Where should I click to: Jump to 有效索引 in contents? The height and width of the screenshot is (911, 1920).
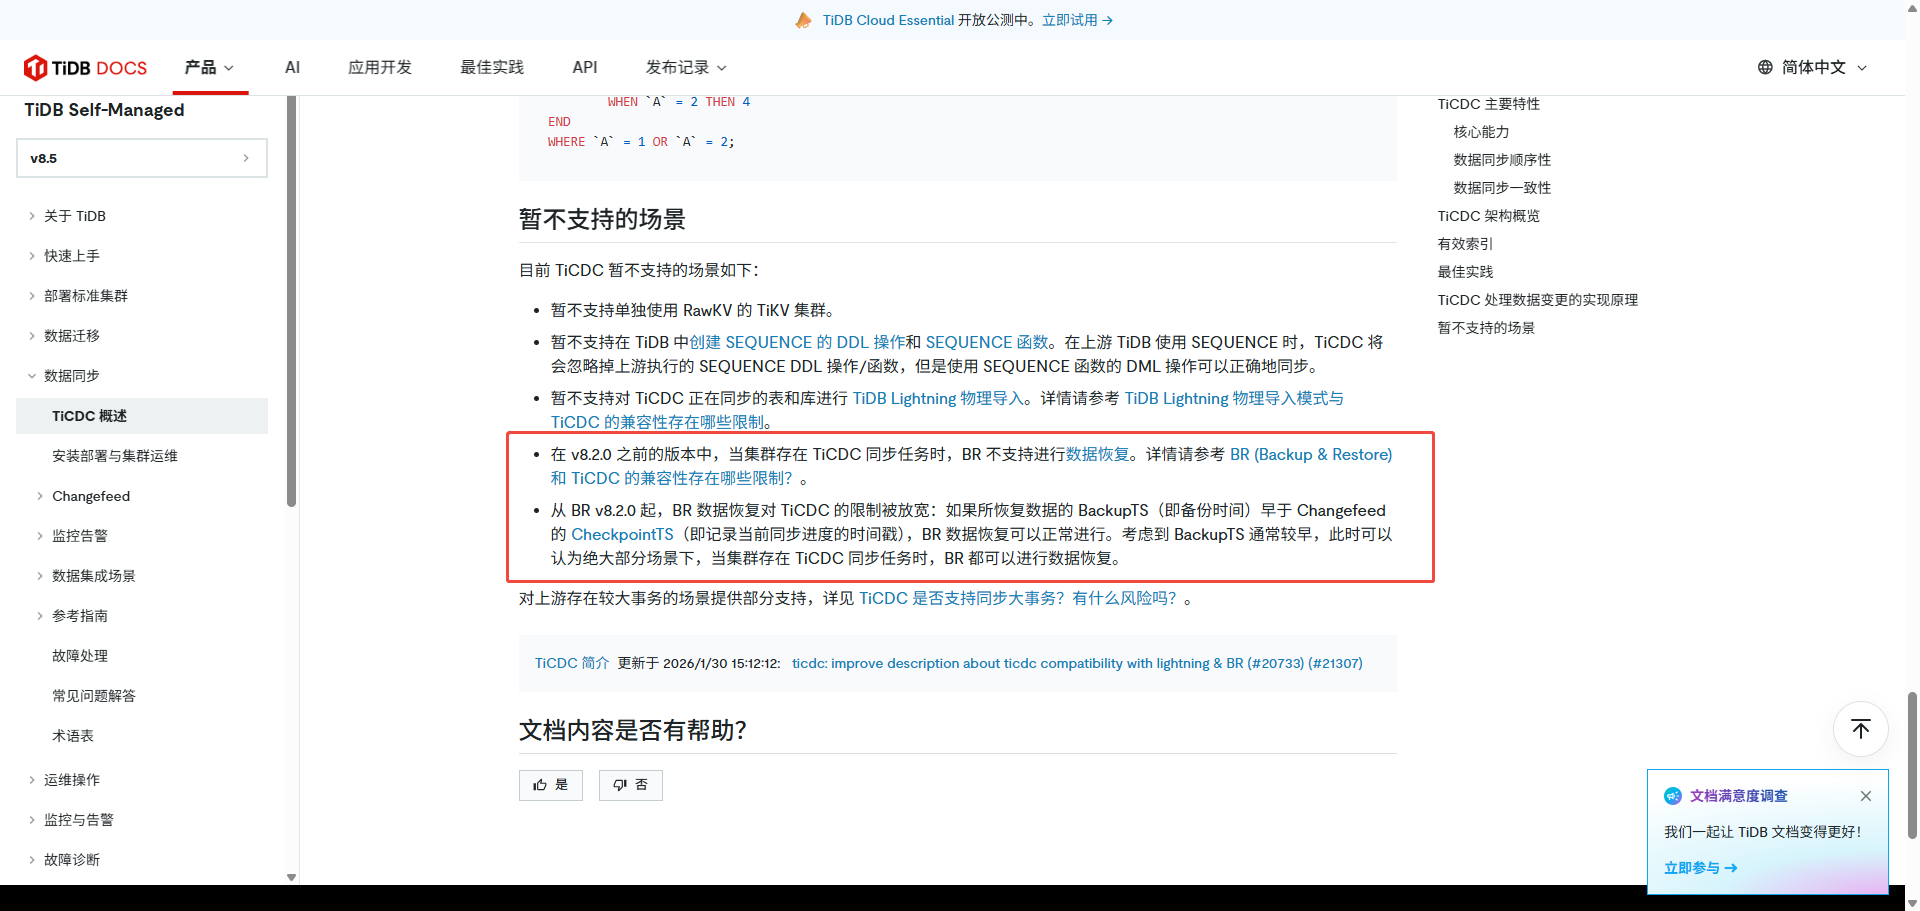[1465, 244]
